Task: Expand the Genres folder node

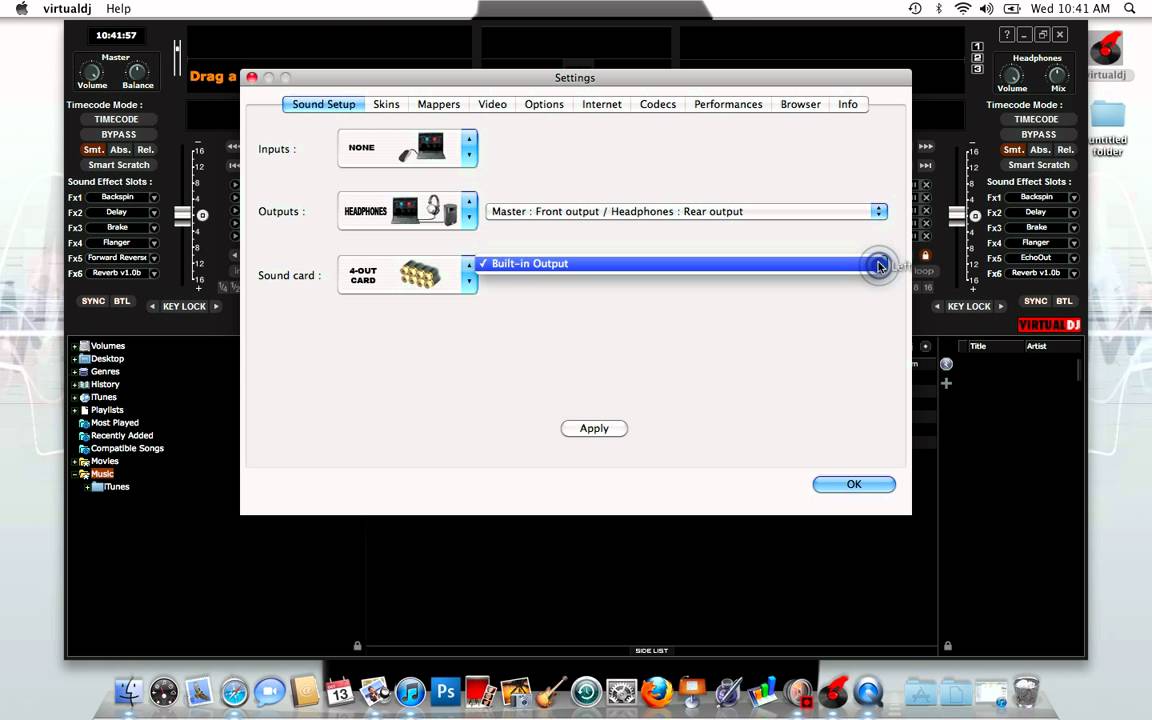Action: click(x=74, y=372)
